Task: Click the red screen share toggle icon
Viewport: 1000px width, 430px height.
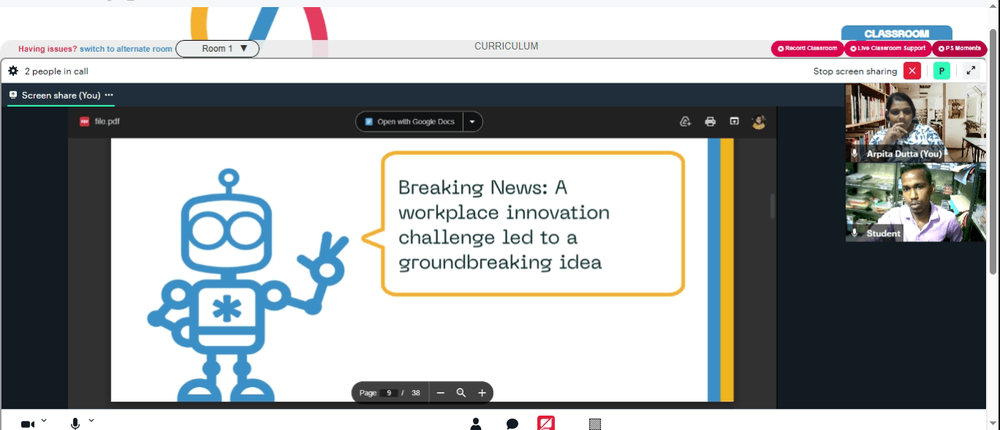Action: (546, 424)
